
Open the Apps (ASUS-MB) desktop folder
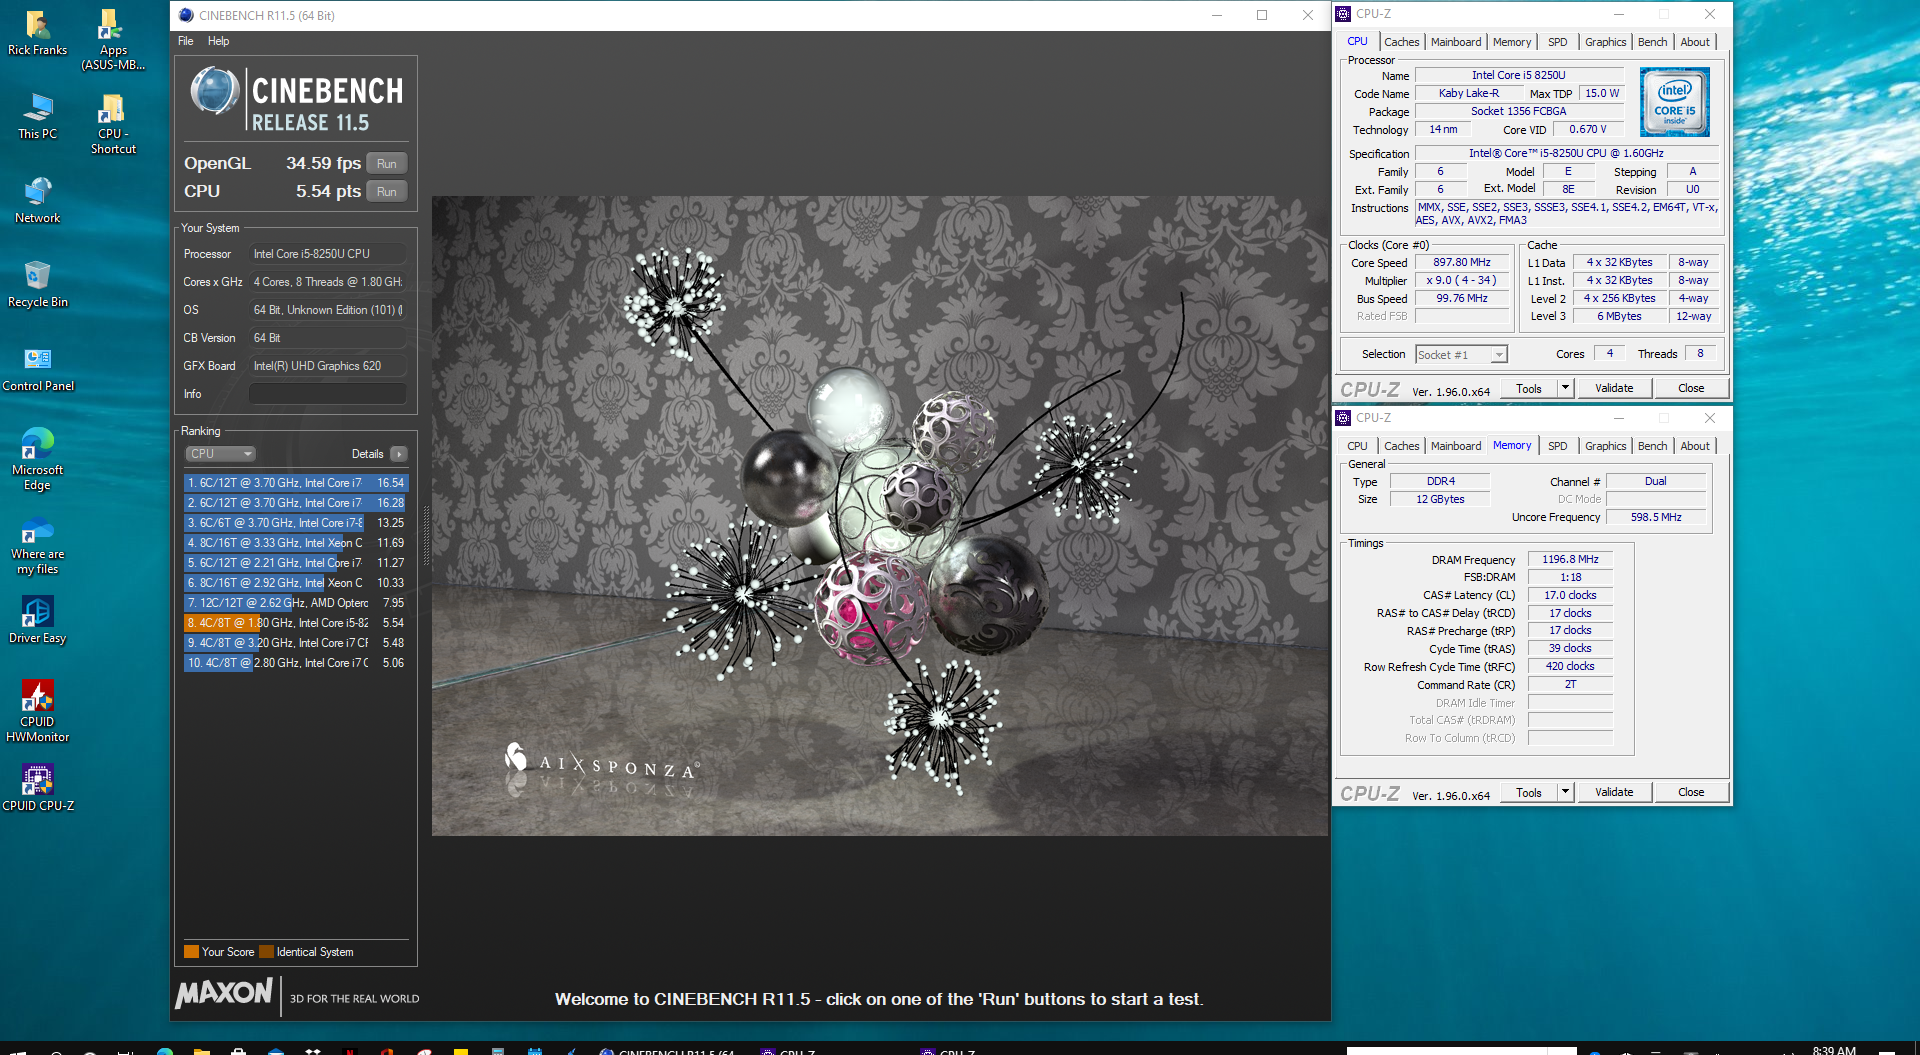(113, 40)
